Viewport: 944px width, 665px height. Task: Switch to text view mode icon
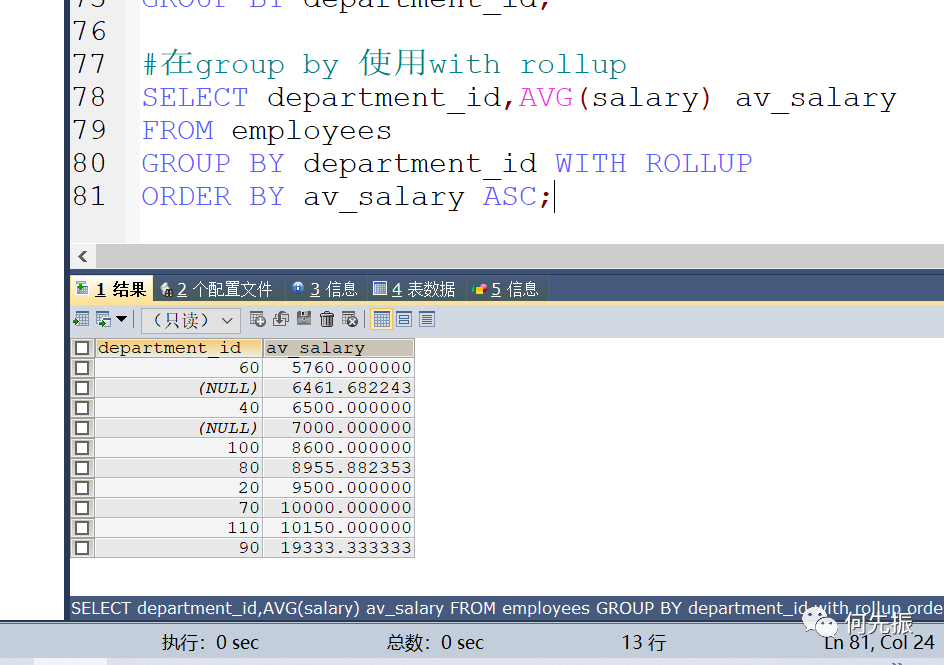pyautogui.click(x=427, y=320)
